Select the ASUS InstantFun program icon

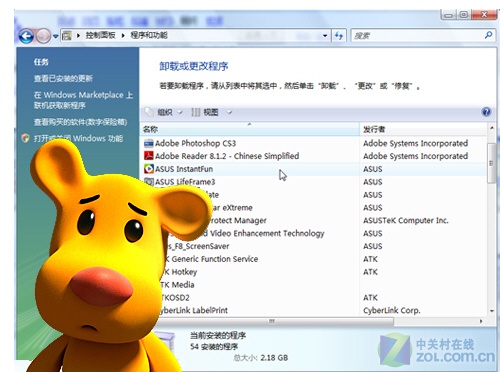tap(148, 169)
